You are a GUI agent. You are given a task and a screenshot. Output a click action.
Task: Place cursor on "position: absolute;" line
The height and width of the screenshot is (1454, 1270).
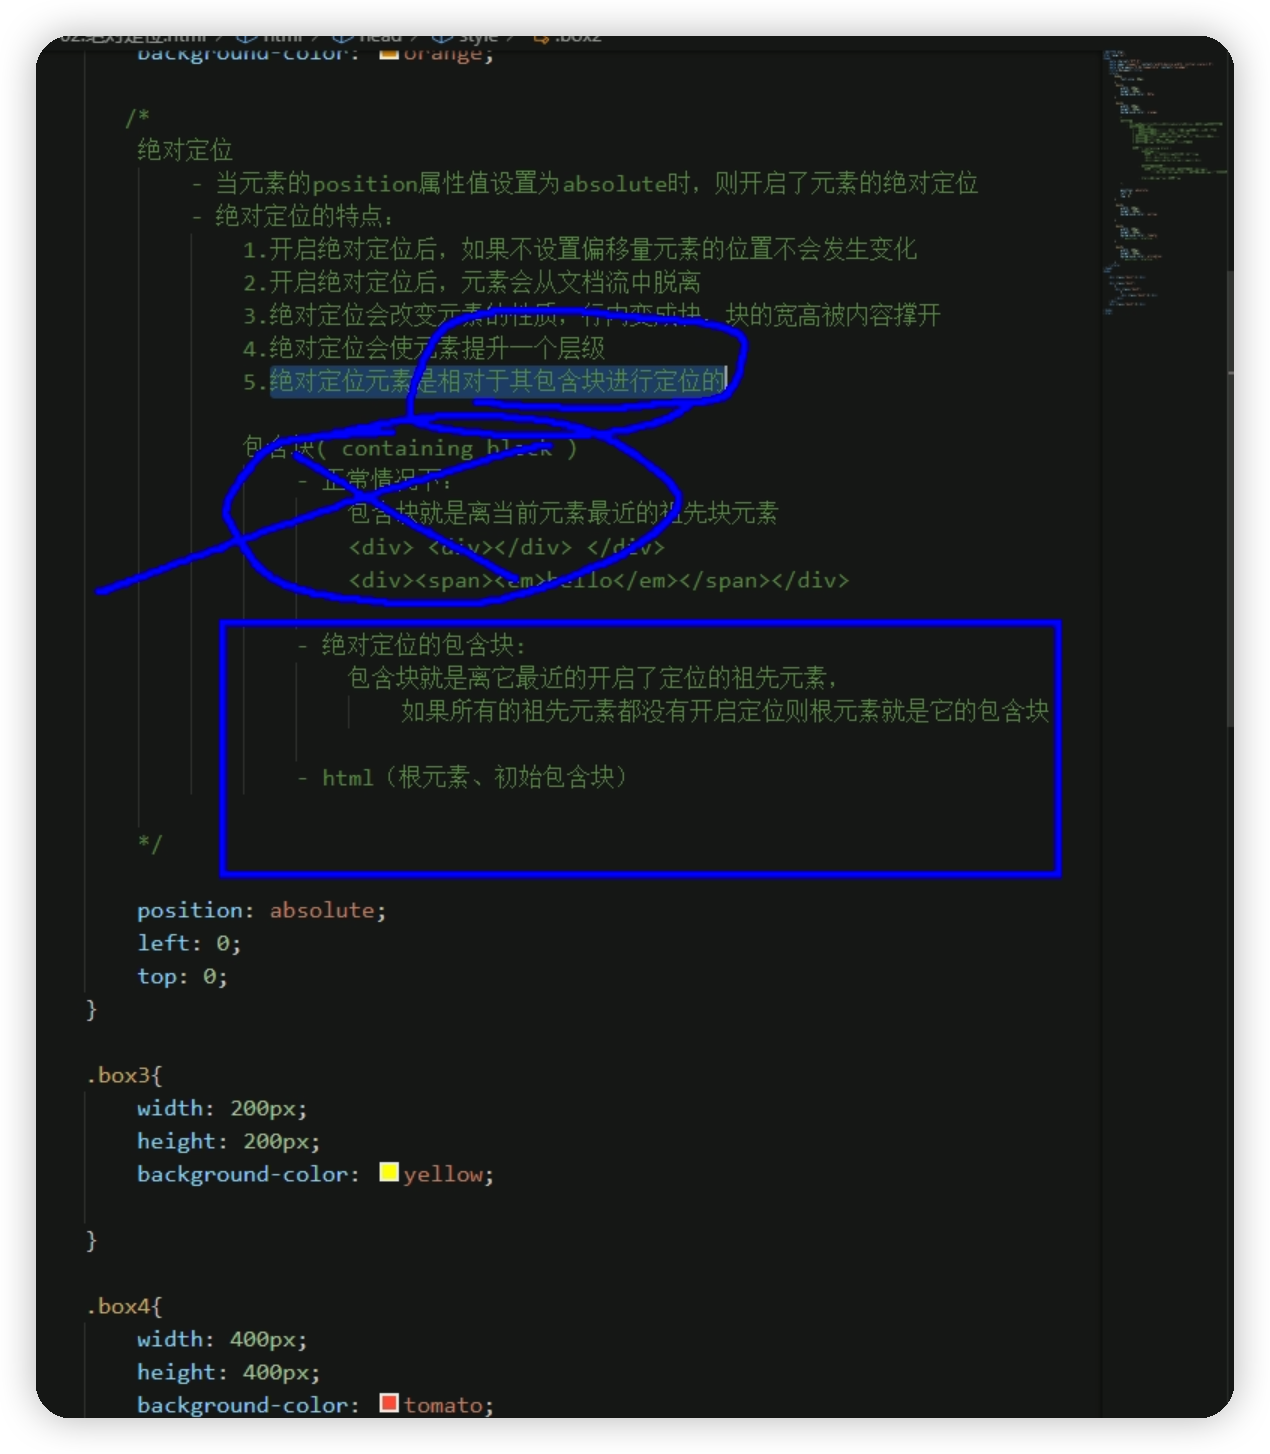tap(261, 910)
